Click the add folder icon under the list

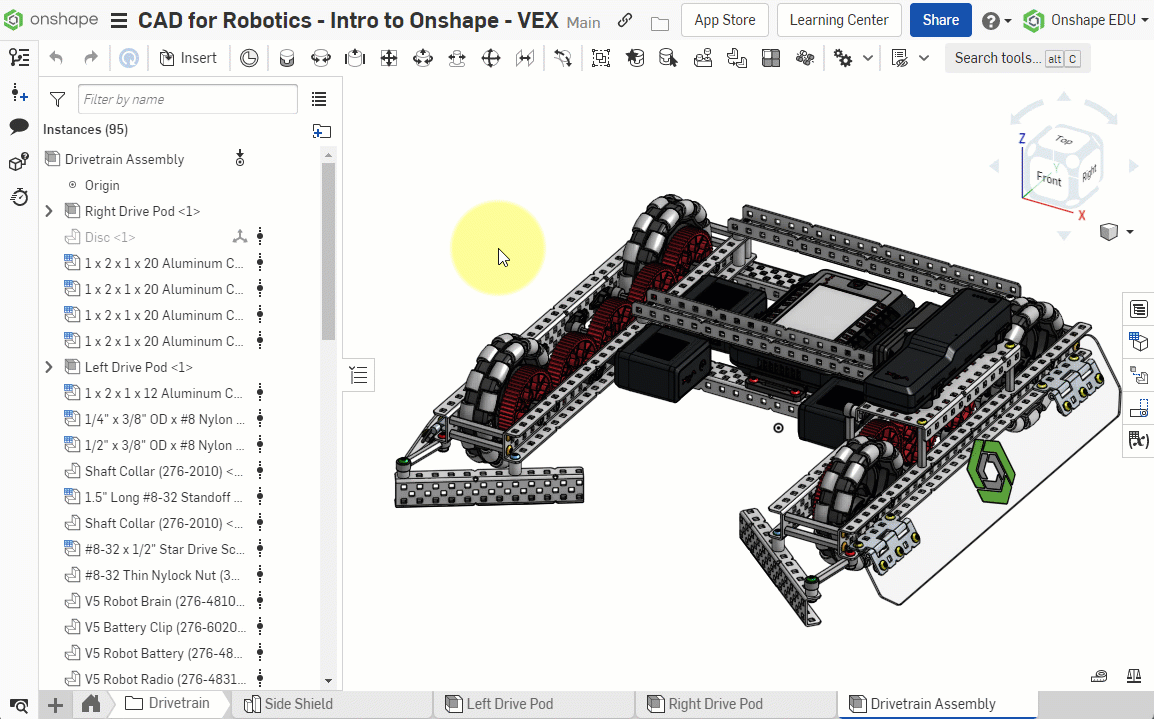point(321,131)
